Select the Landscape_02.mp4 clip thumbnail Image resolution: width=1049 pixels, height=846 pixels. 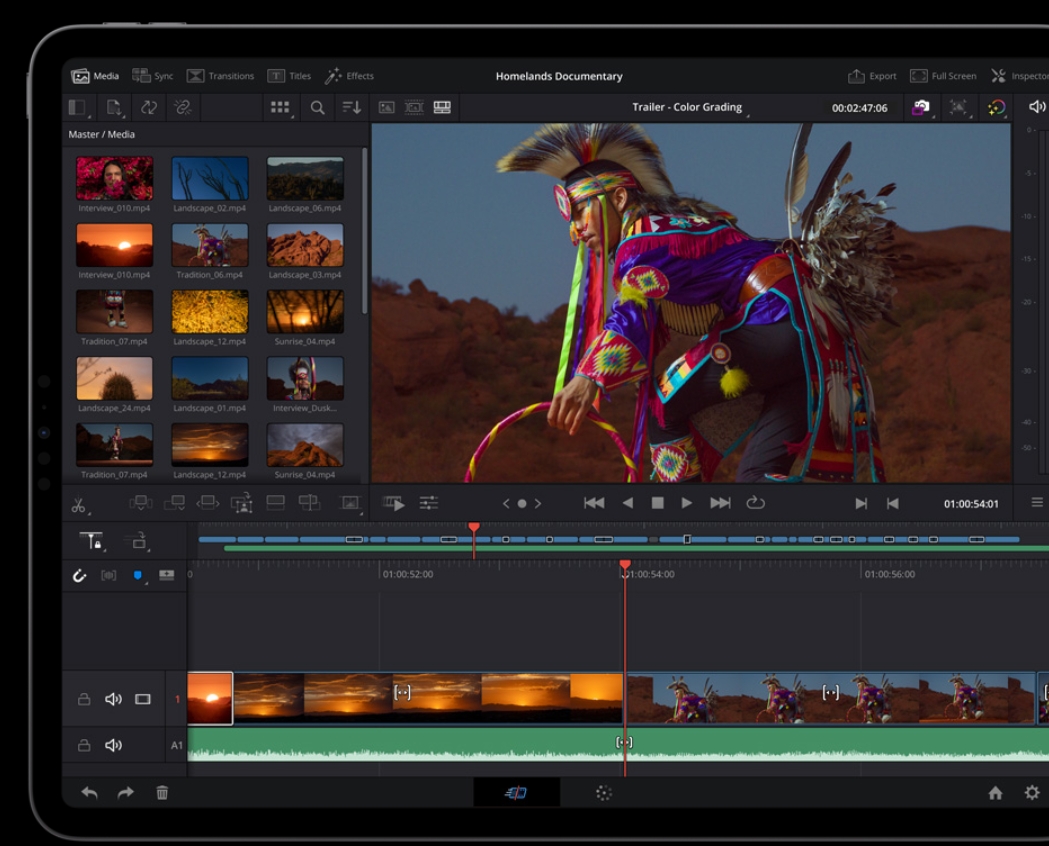[x=210, y=179]
